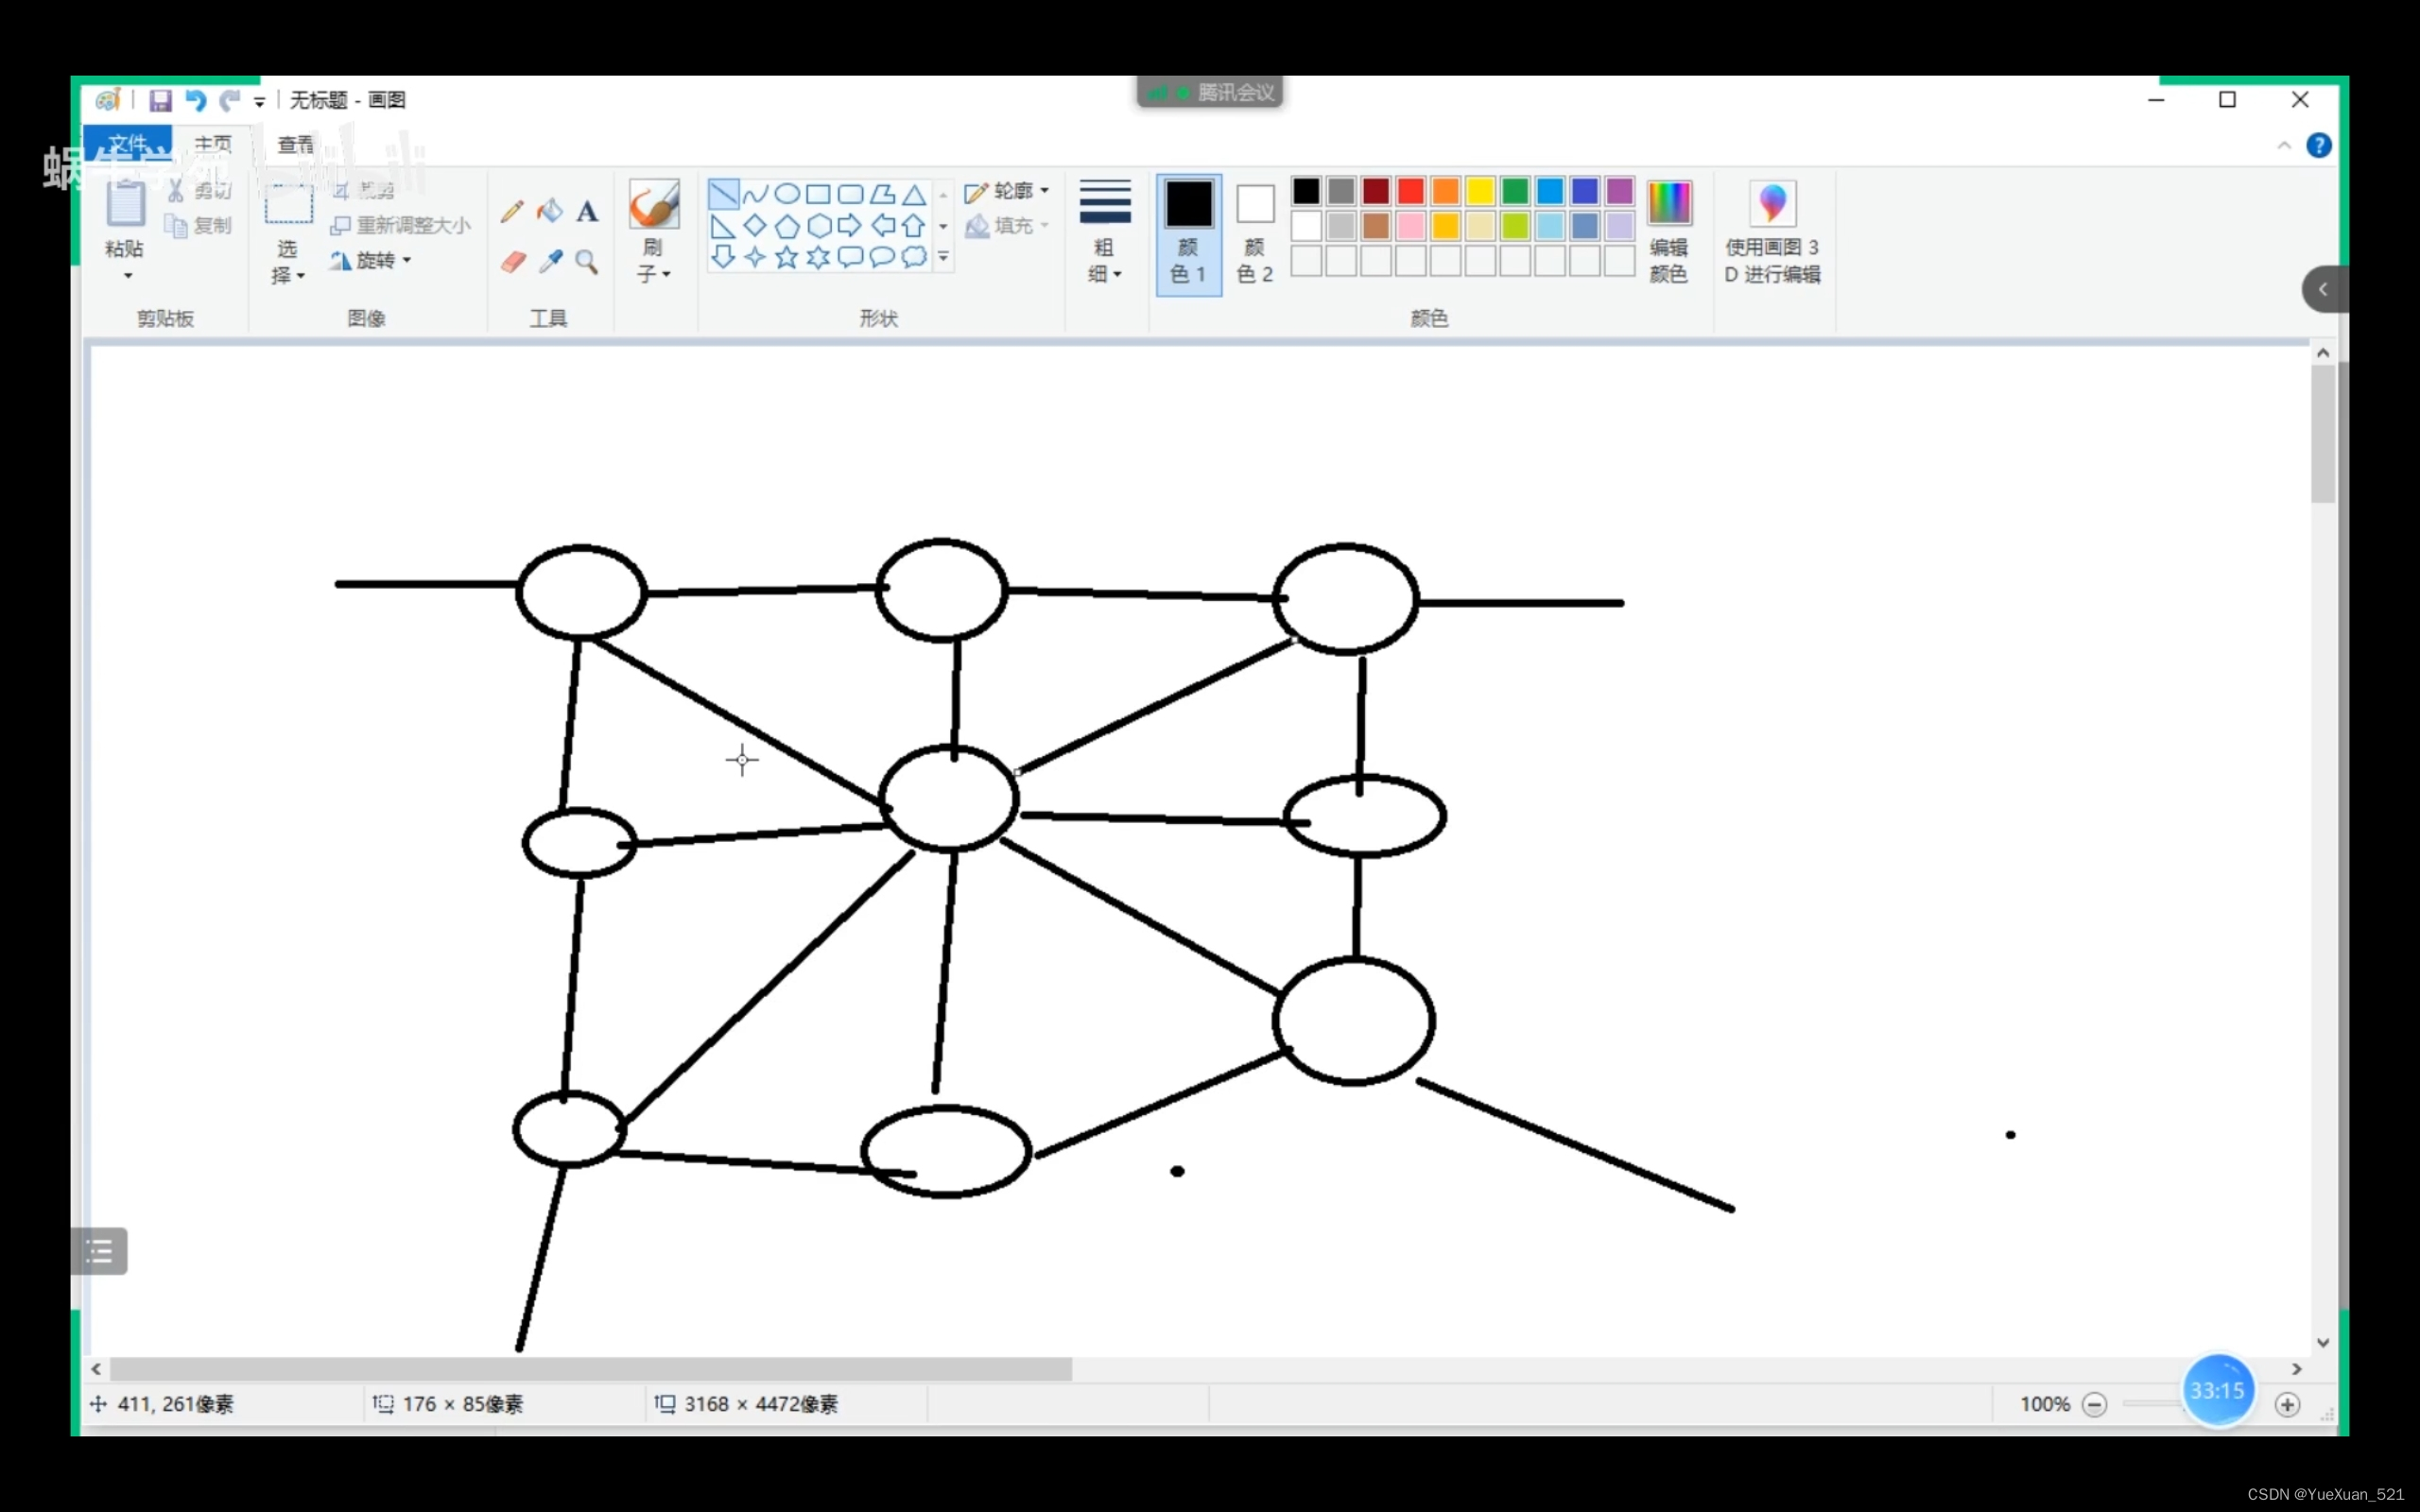Choose the Pentagon shape

tap(787, 226)
